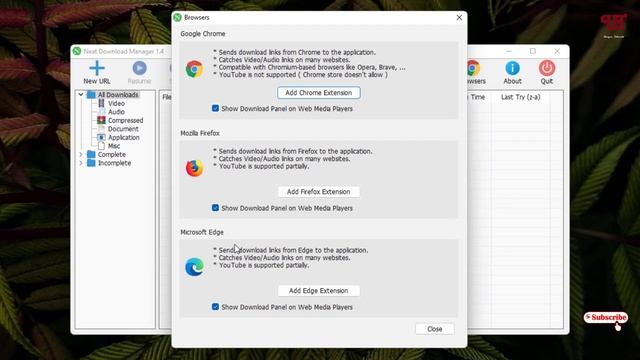The image size is (640, 360).
Task: Close the Browsers dialog with Close button
Action: point(434,329)
